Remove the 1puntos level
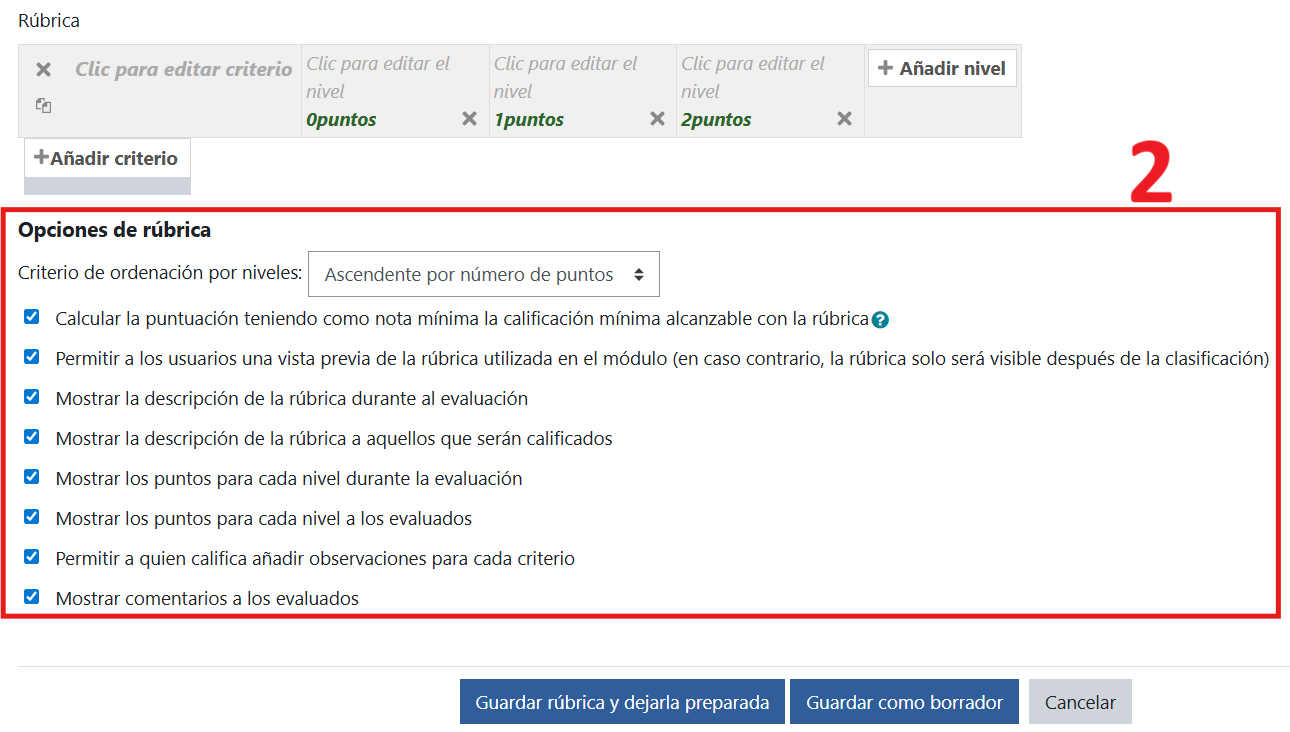 (657, 119)
